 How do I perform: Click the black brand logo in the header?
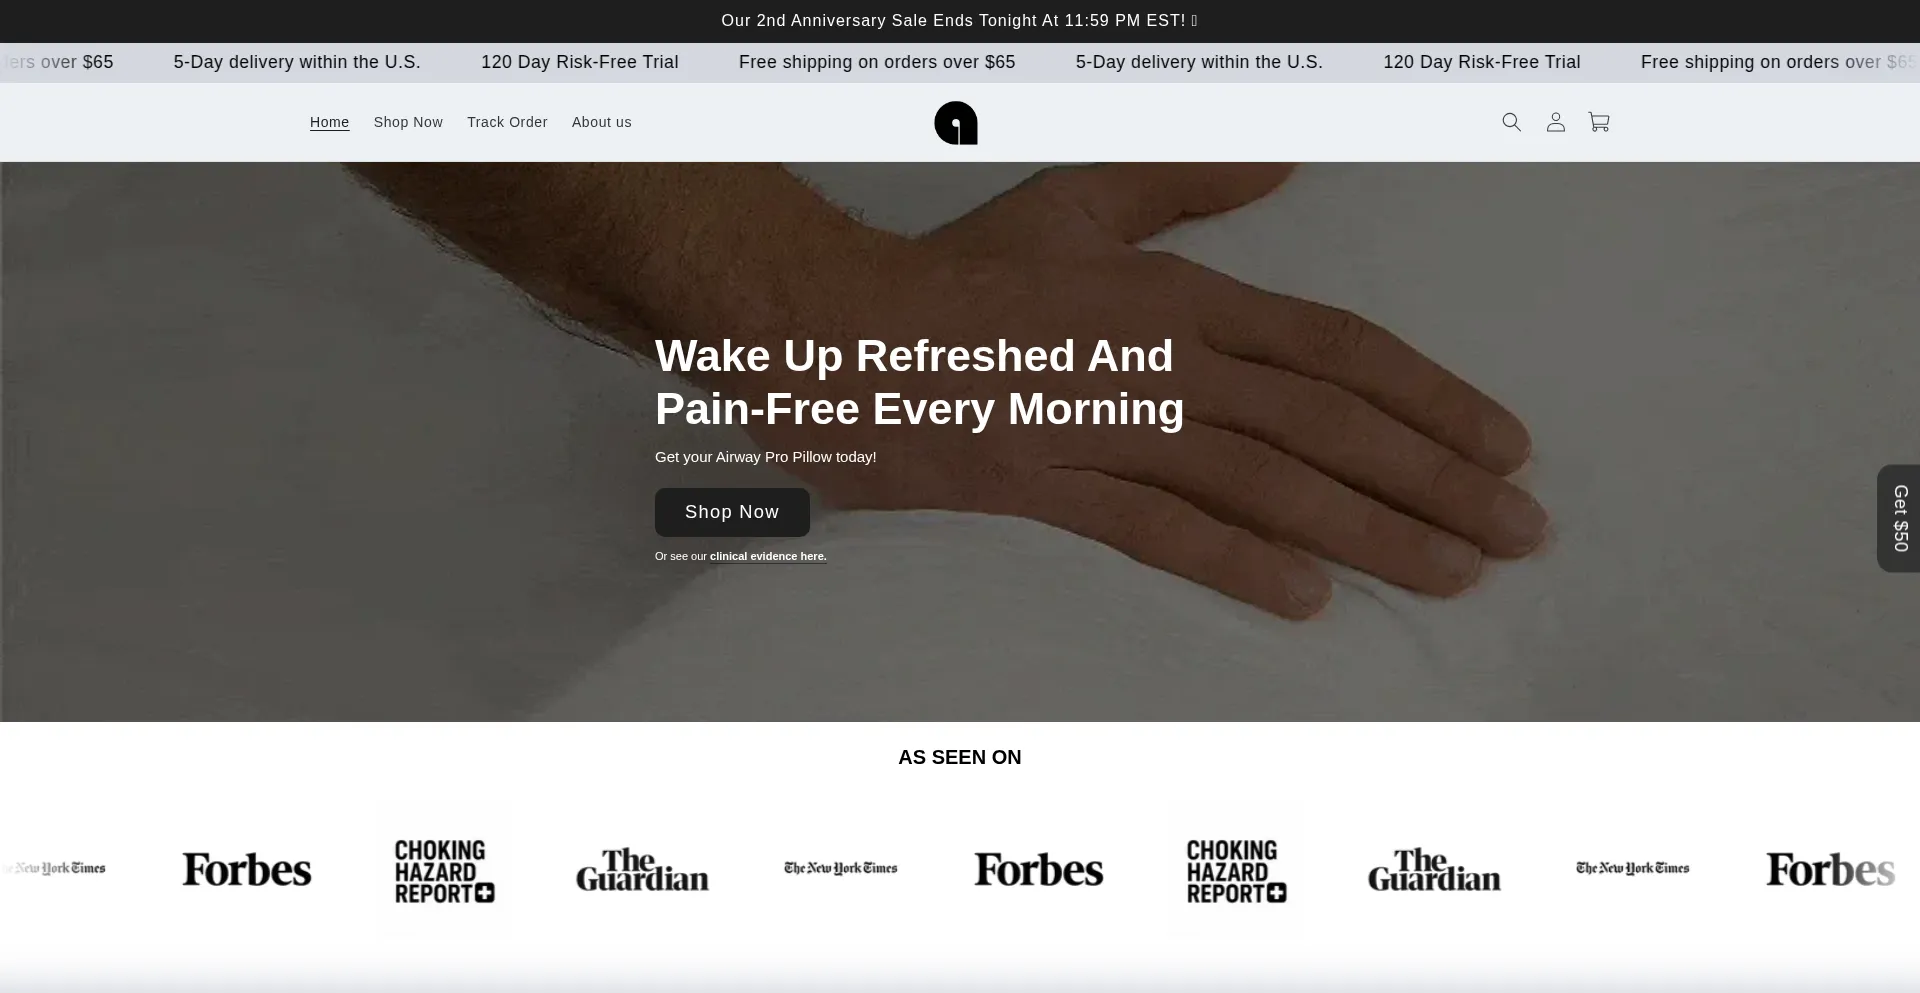pyautogui.click(x=956, y=123)
